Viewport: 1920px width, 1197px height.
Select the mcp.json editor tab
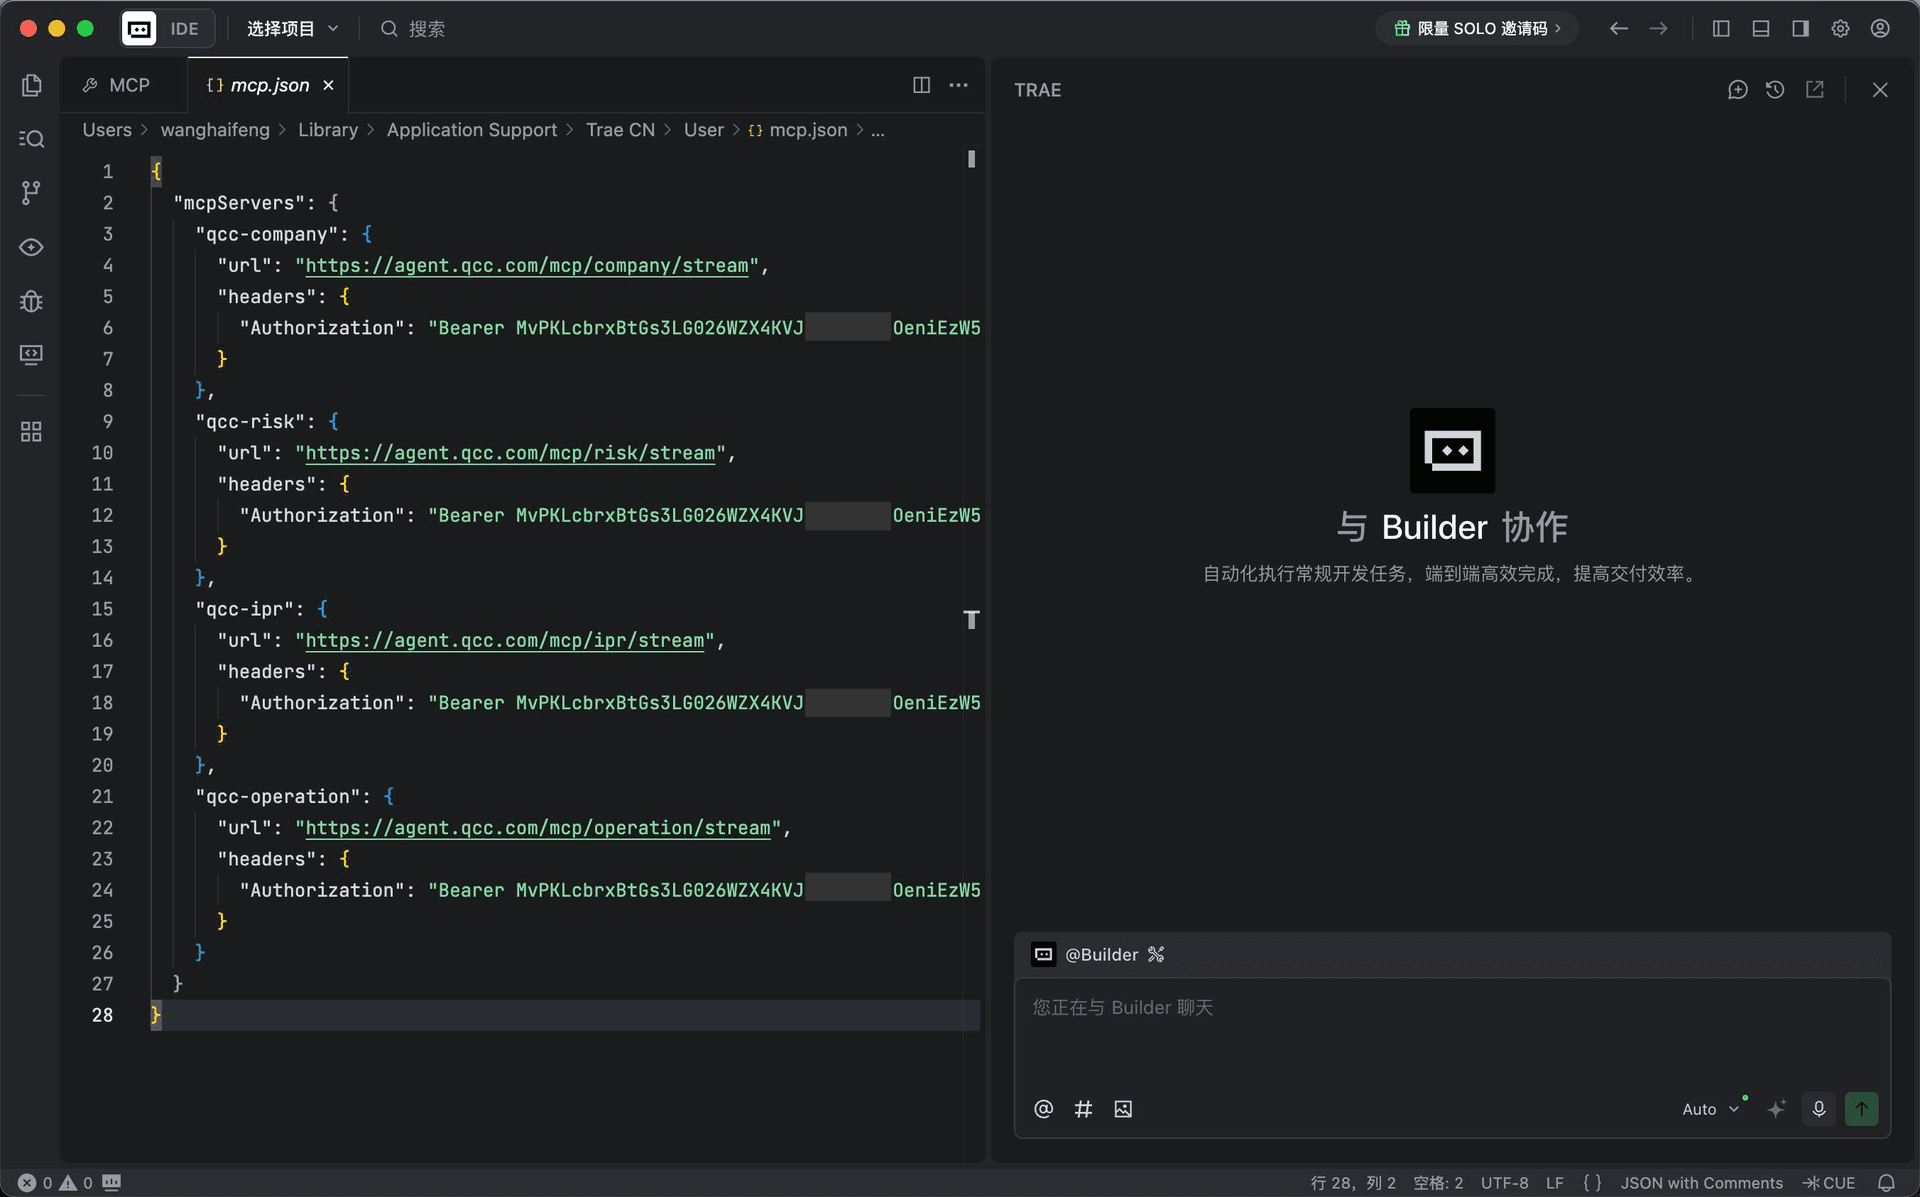pyautogui.click(x=268, y=86)
